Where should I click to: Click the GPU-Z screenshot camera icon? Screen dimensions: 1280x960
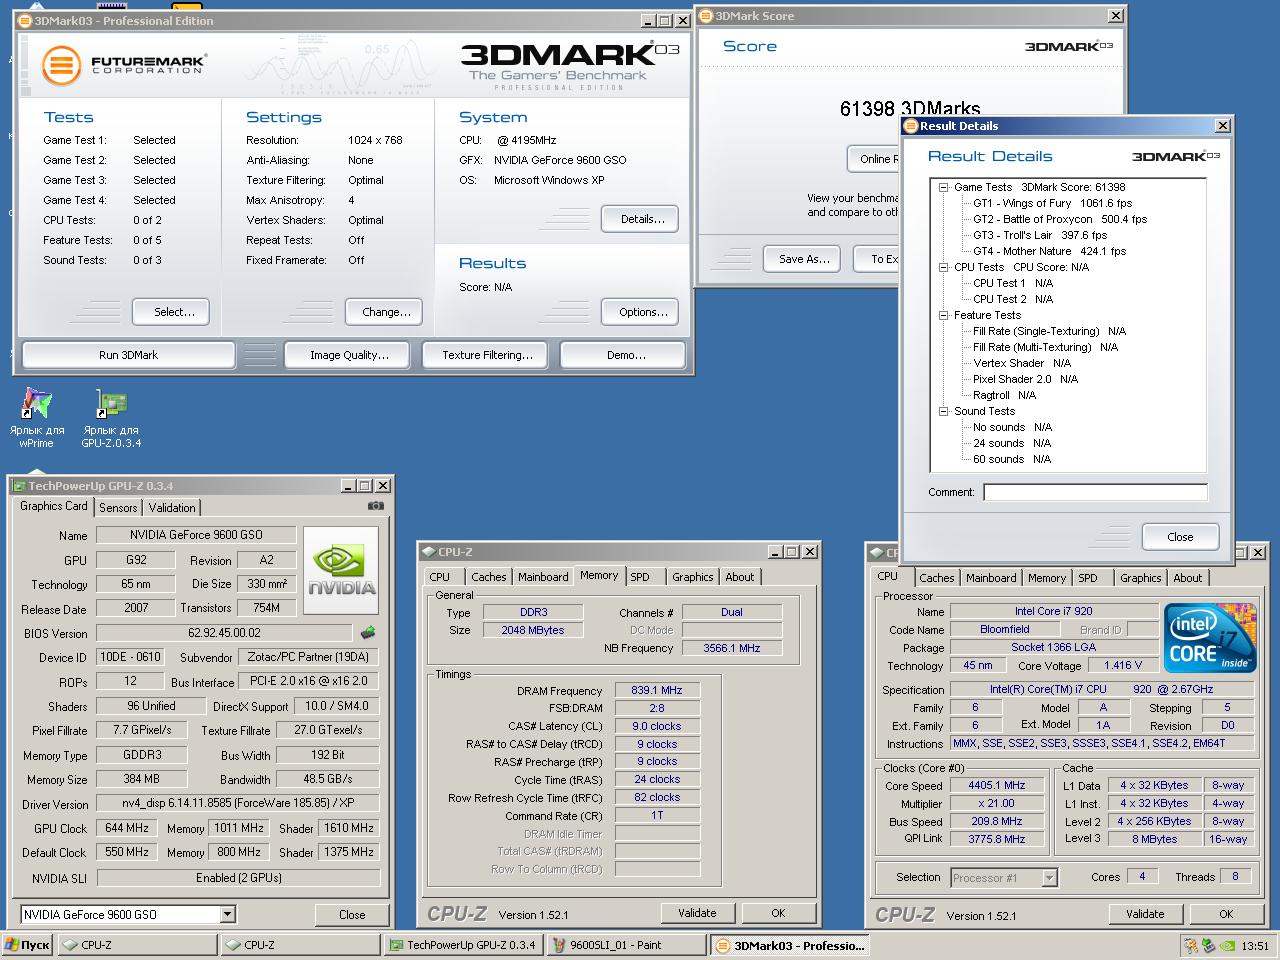point(375,506)
